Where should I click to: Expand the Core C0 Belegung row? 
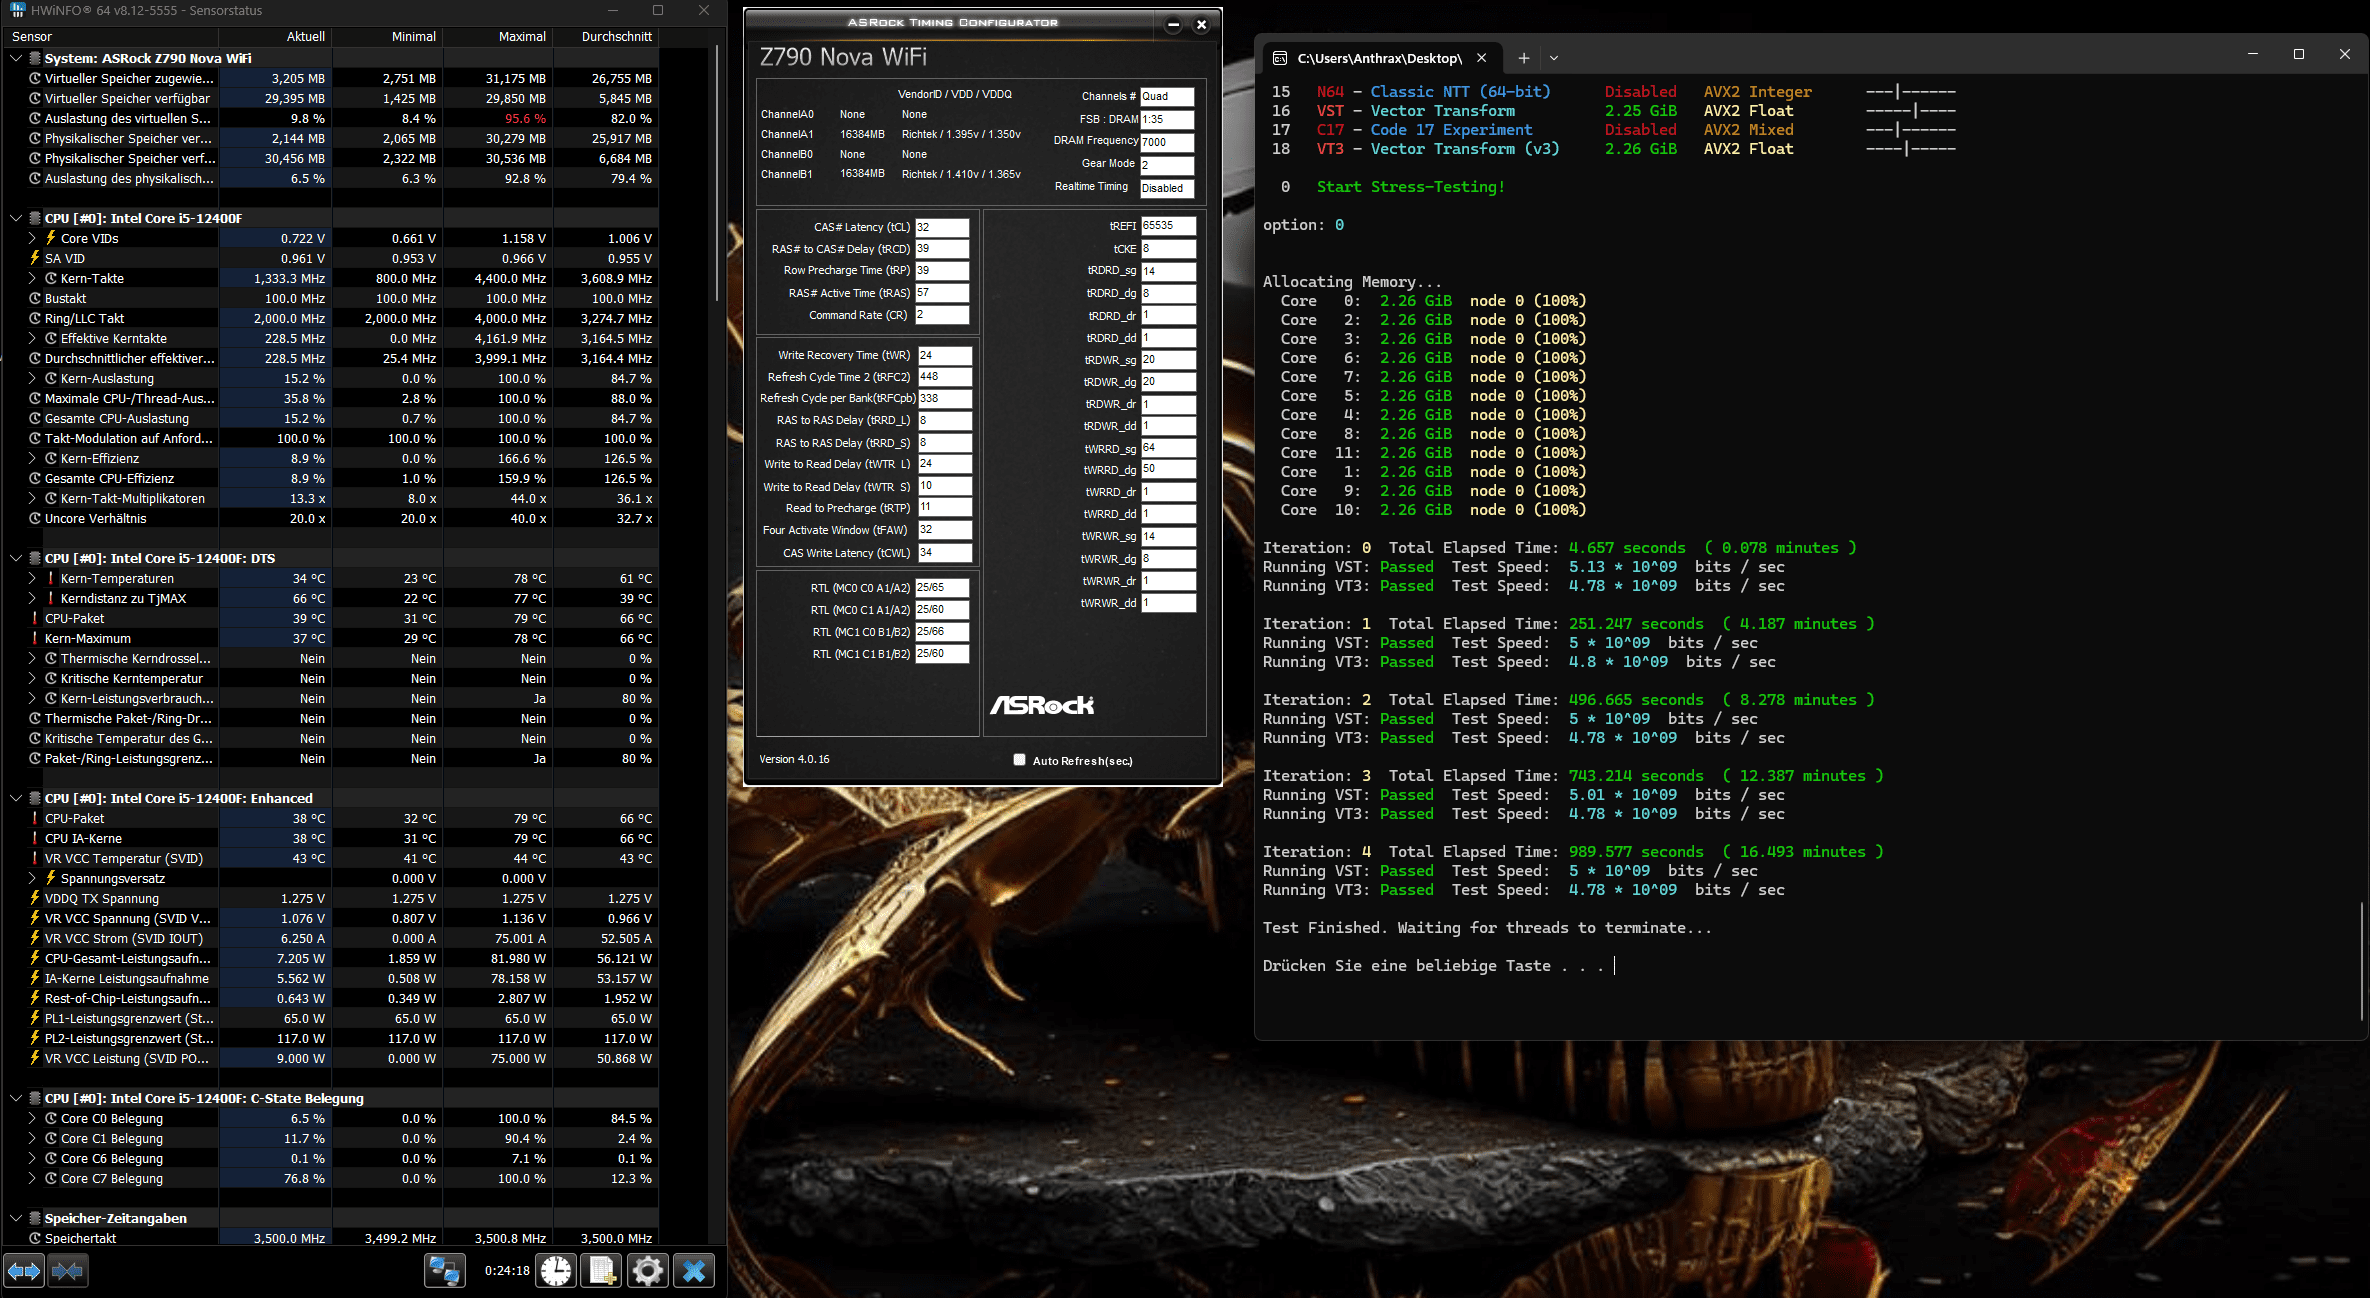[32, 1118]
